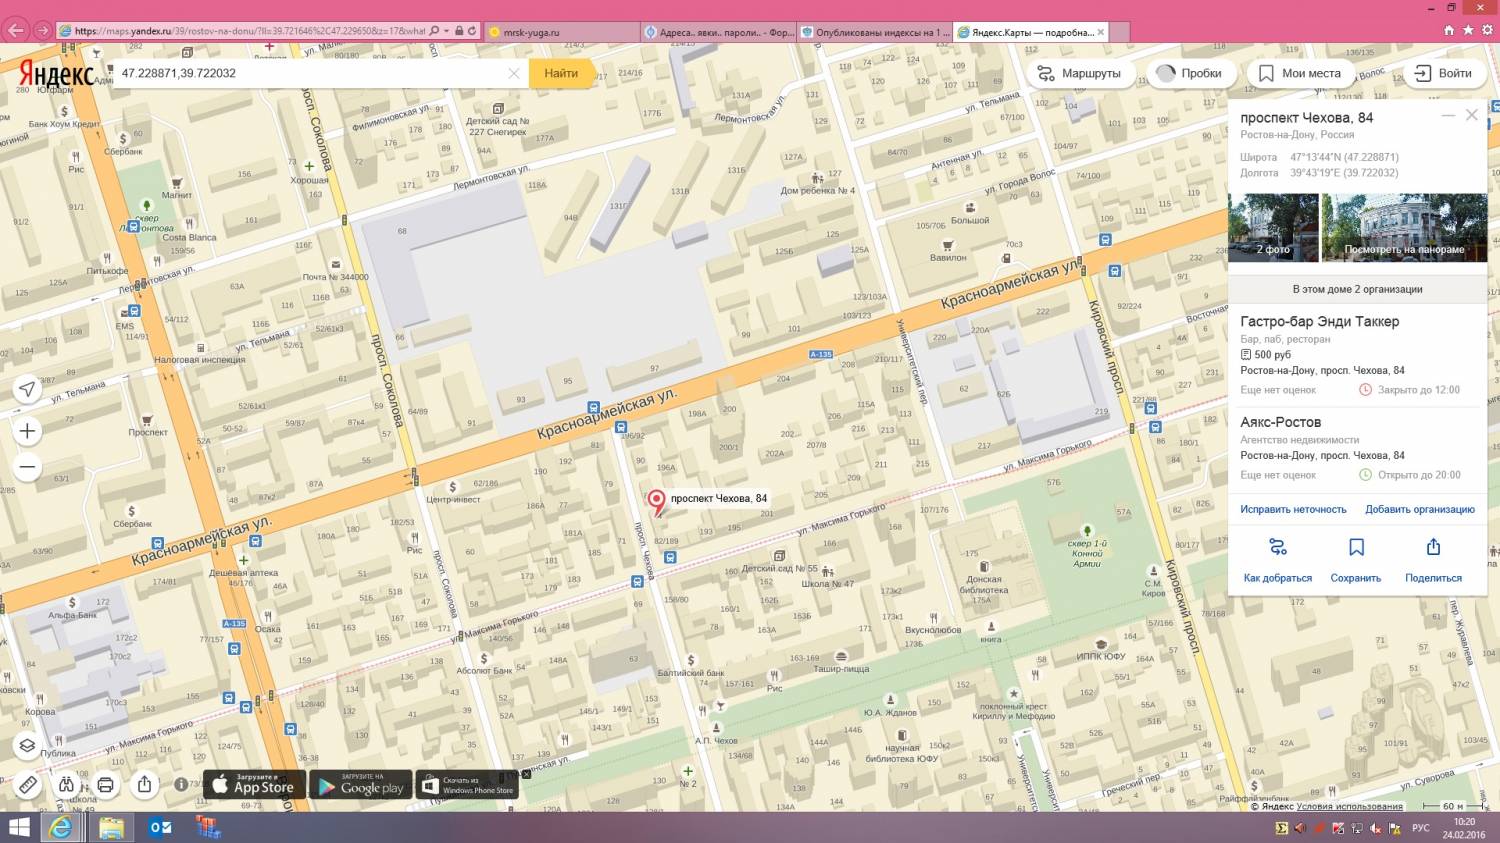Open the Маршруты routes panel
Image resolution: width=1500 pixels, height=843 pixels.
click(x=1079, y=73)
